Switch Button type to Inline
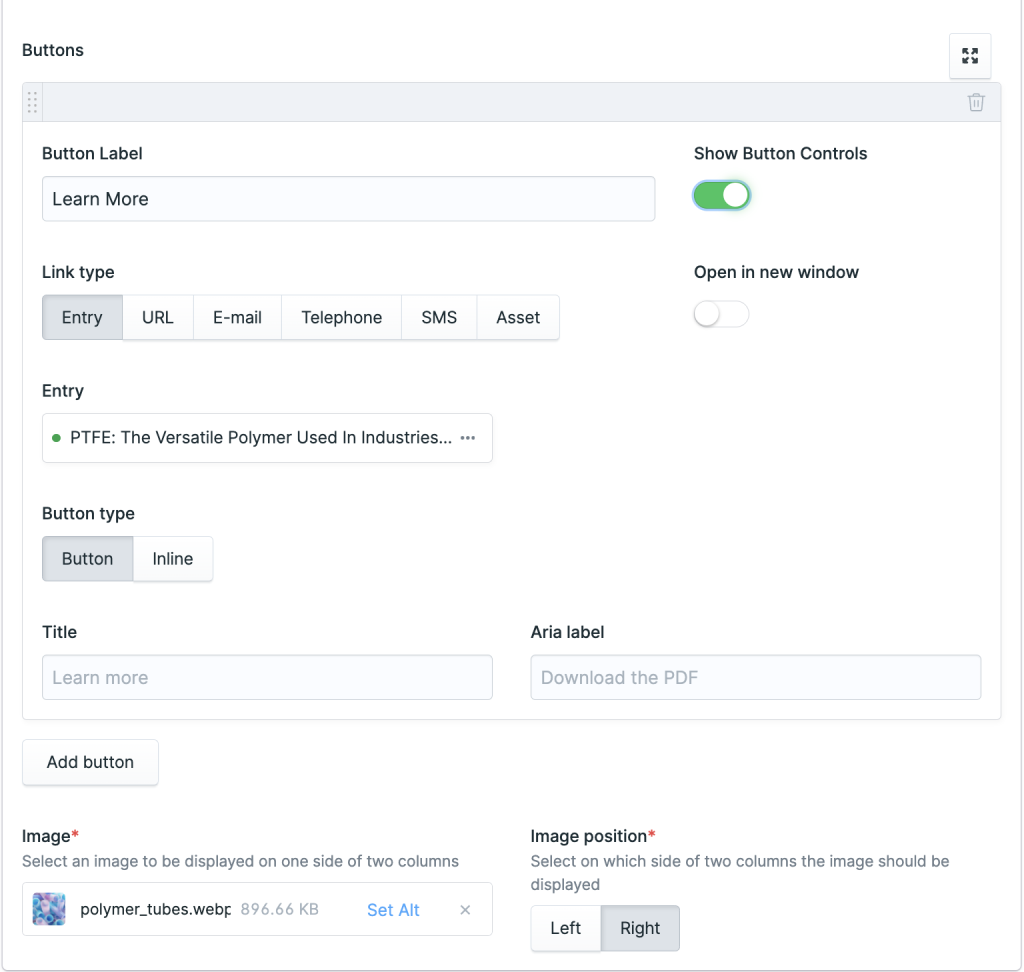 (172, 558)
